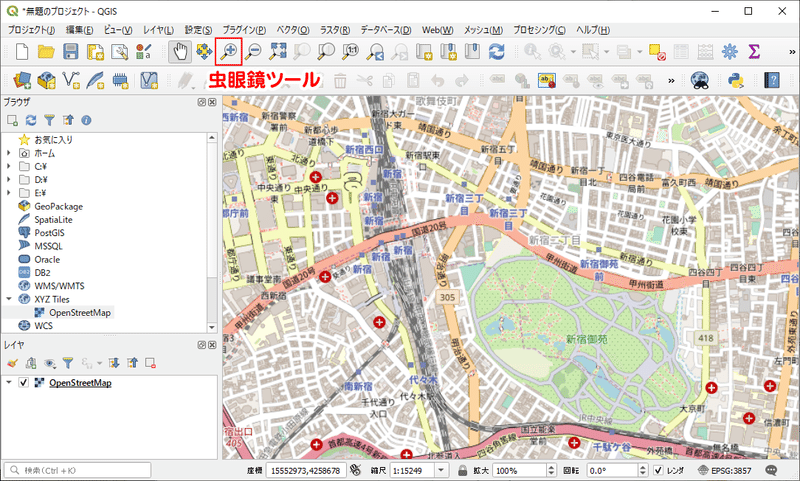Toggle OpenStreetMap layer visibility checkbox
Image resolution: width=800 pixels, height=481 pixels.
(x=23, y=383)
